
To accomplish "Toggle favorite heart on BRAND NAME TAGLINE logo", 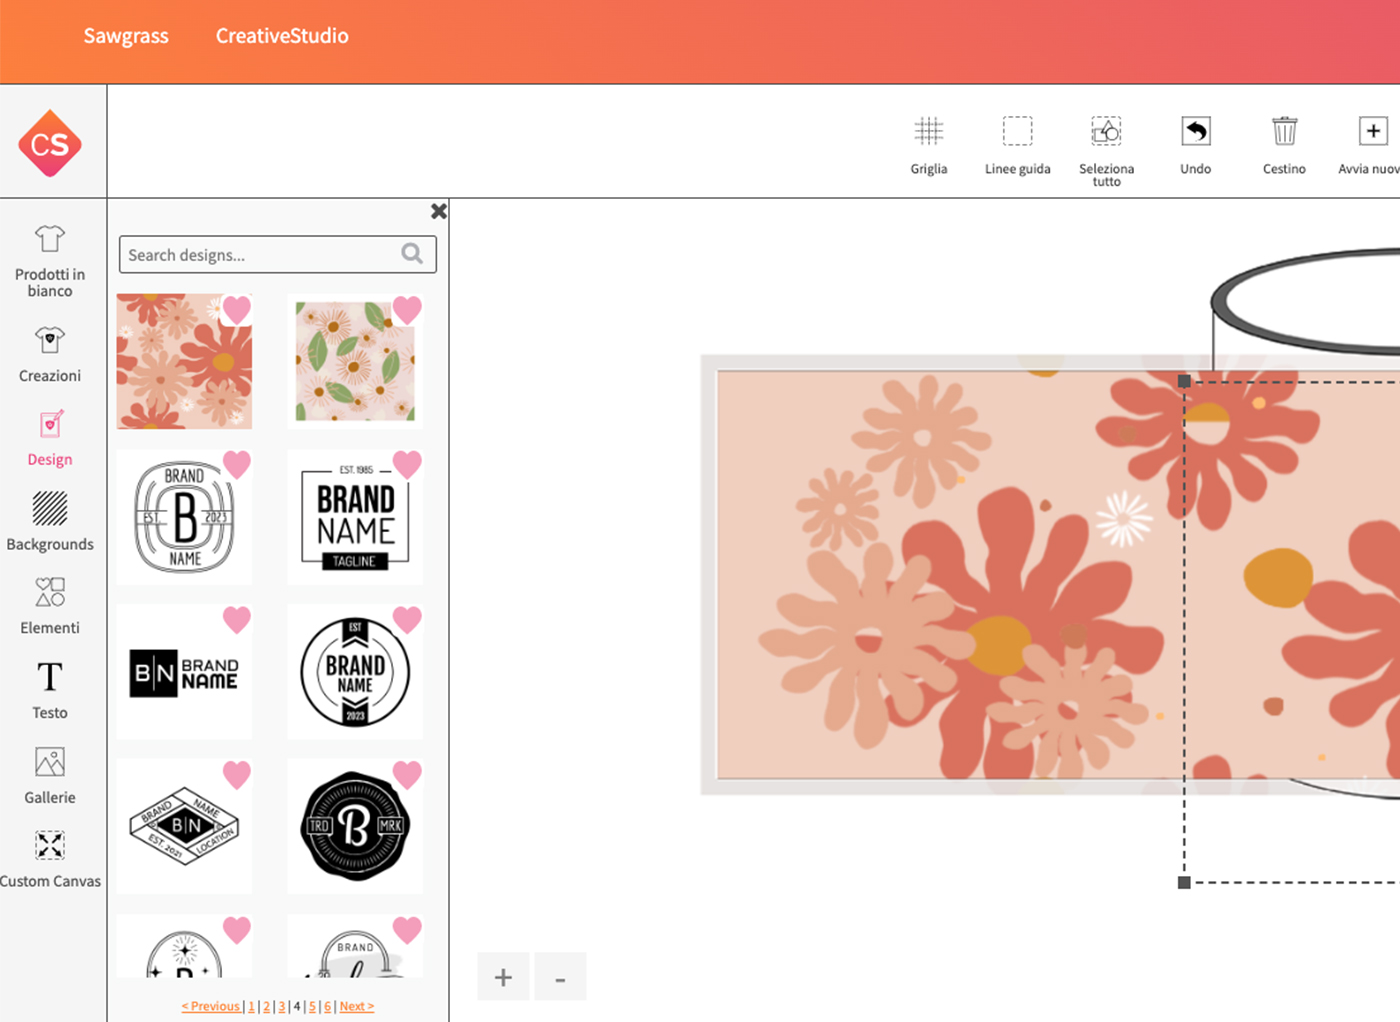I will [x=407, y=464].
